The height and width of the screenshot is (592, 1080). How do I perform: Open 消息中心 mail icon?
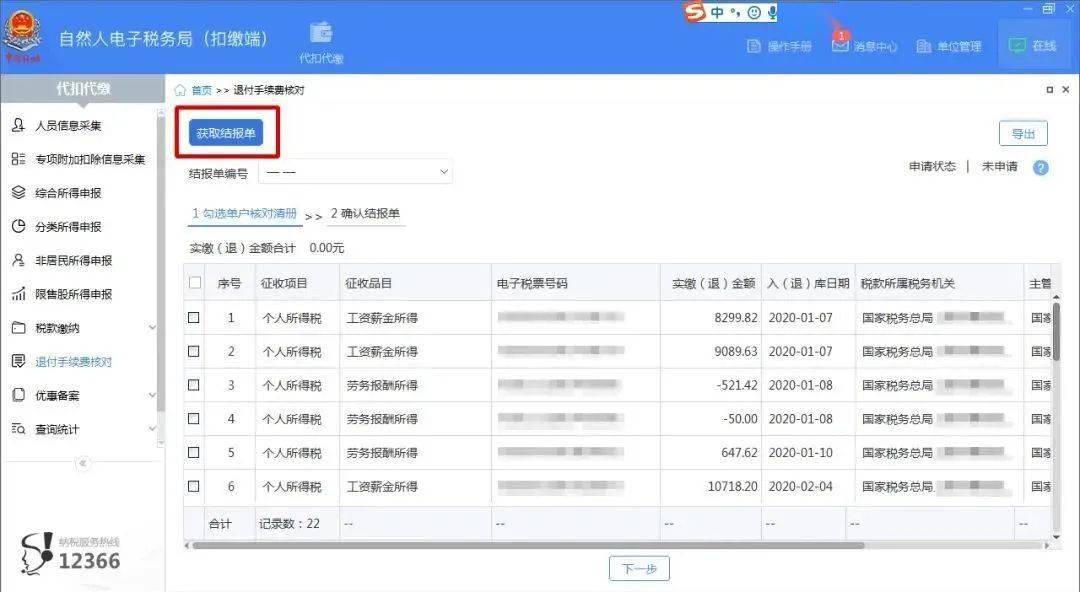pyautogui.click(x=840, y=45)
